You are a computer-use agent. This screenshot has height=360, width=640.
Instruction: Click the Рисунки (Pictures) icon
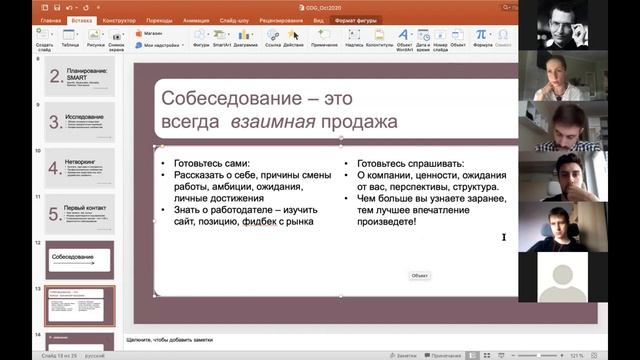pos(94,35)
